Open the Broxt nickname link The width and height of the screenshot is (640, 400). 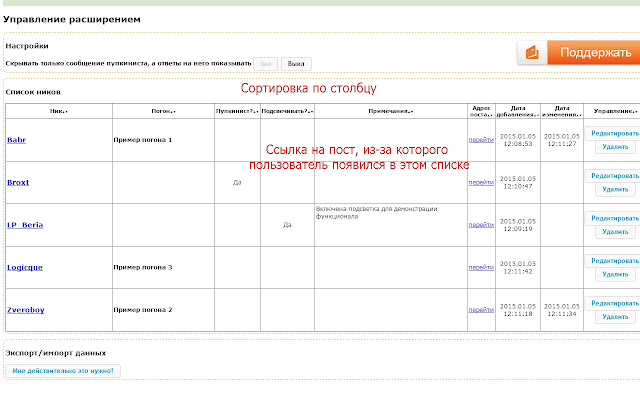18,183
